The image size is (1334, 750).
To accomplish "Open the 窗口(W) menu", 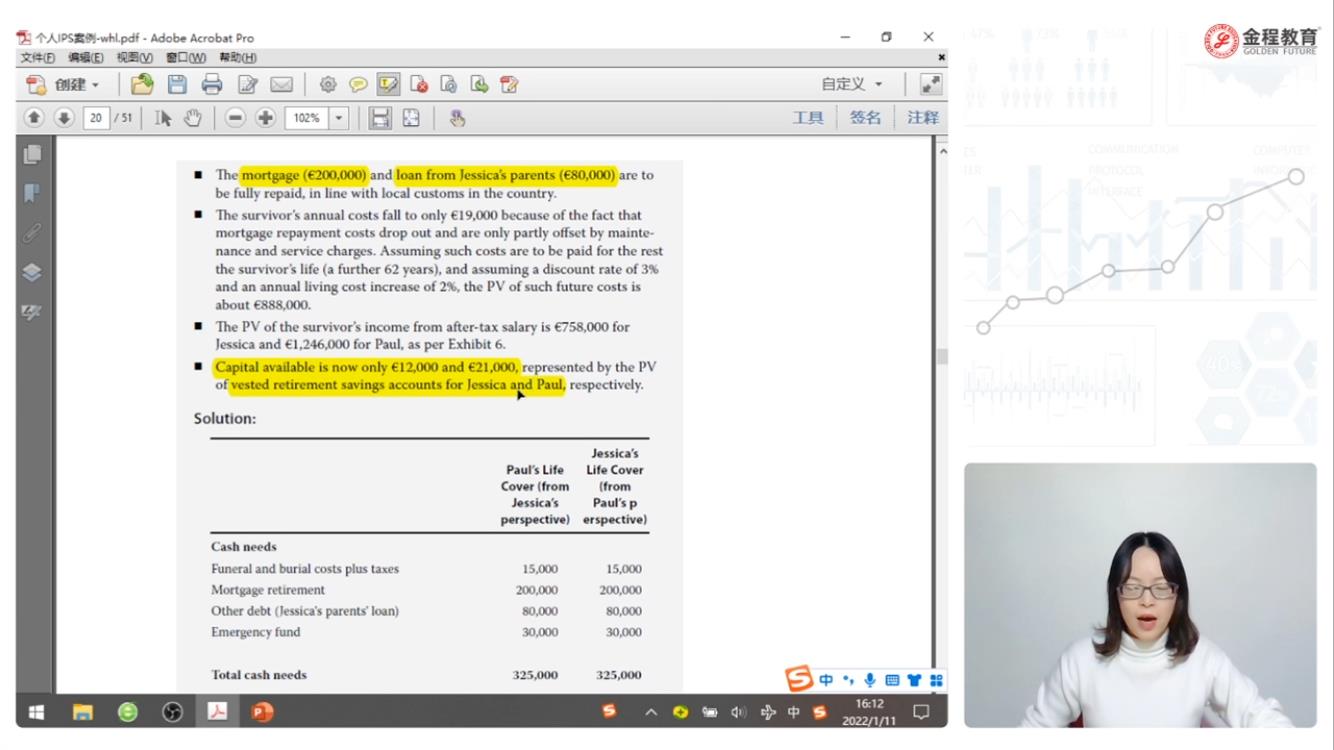I will 186,57.
